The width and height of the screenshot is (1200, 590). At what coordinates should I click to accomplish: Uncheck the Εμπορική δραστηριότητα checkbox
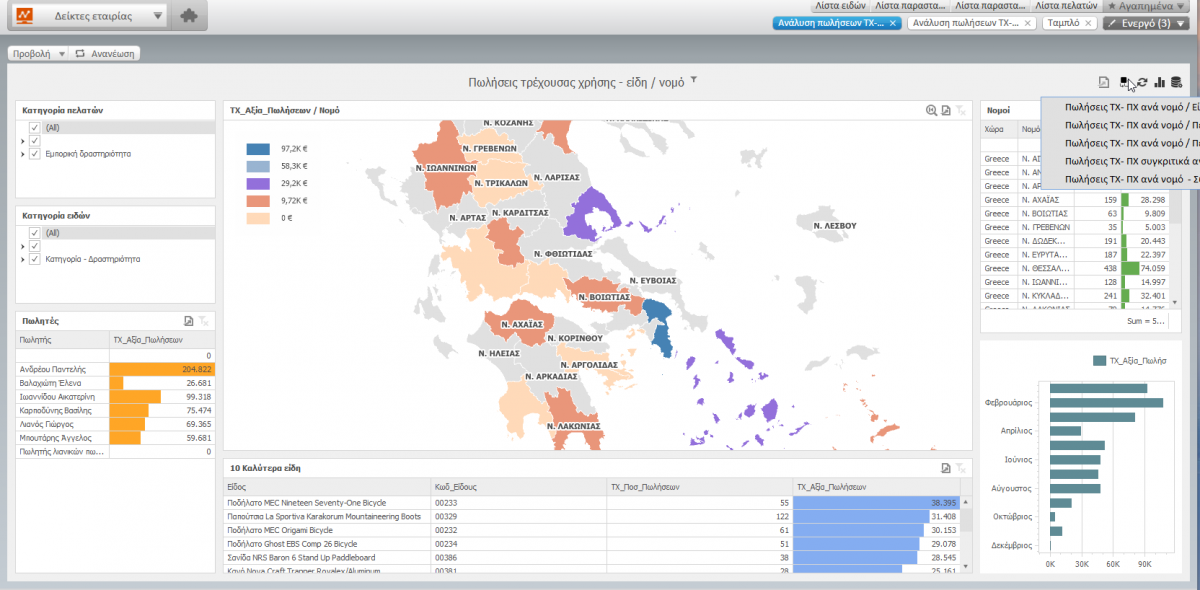[35, 154]
